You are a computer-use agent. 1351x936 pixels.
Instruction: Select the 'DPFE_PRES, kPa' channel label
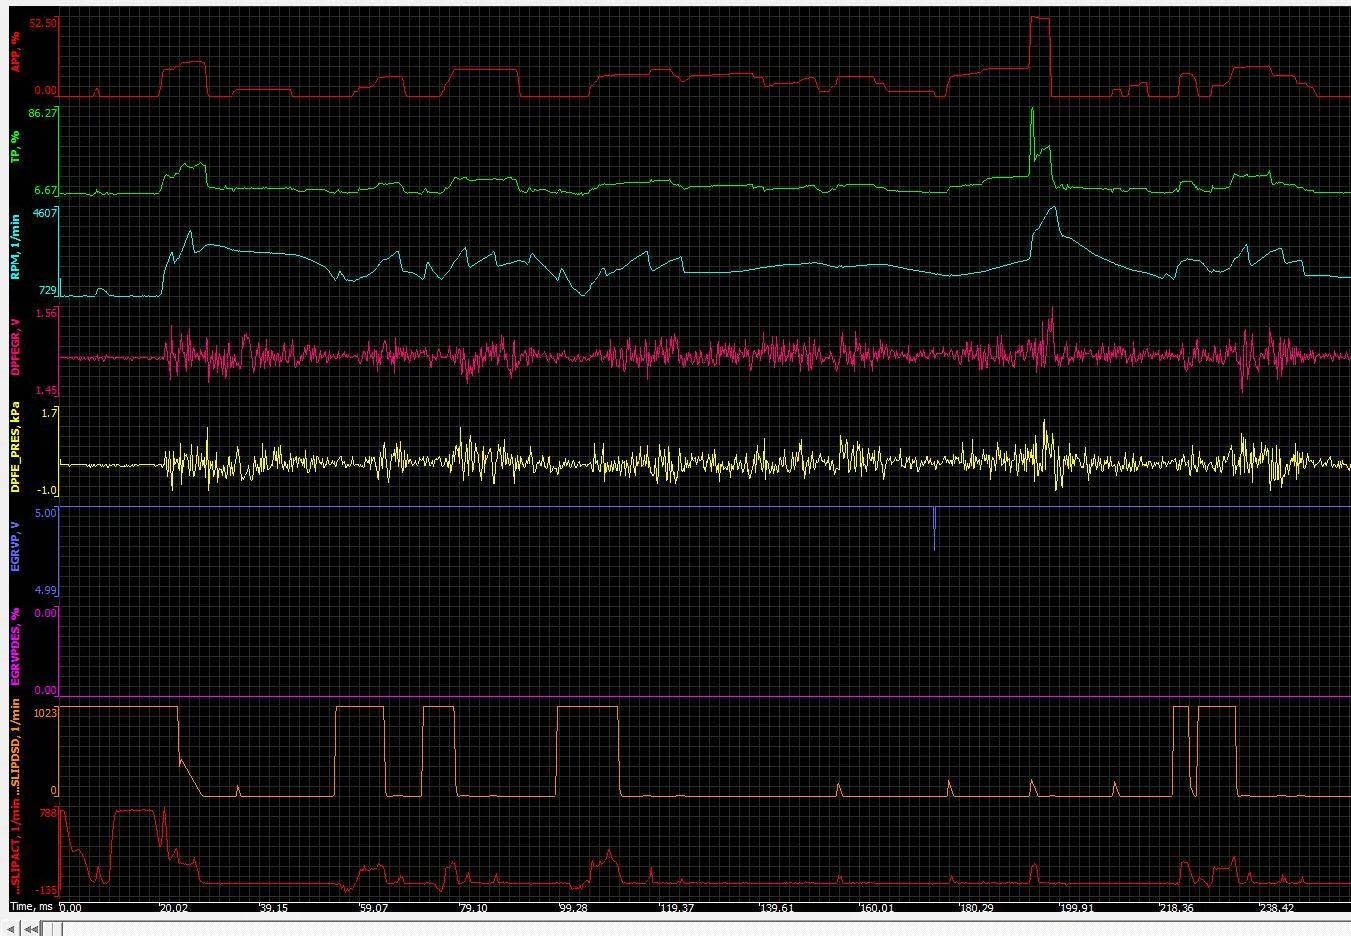tap(15, 447)
